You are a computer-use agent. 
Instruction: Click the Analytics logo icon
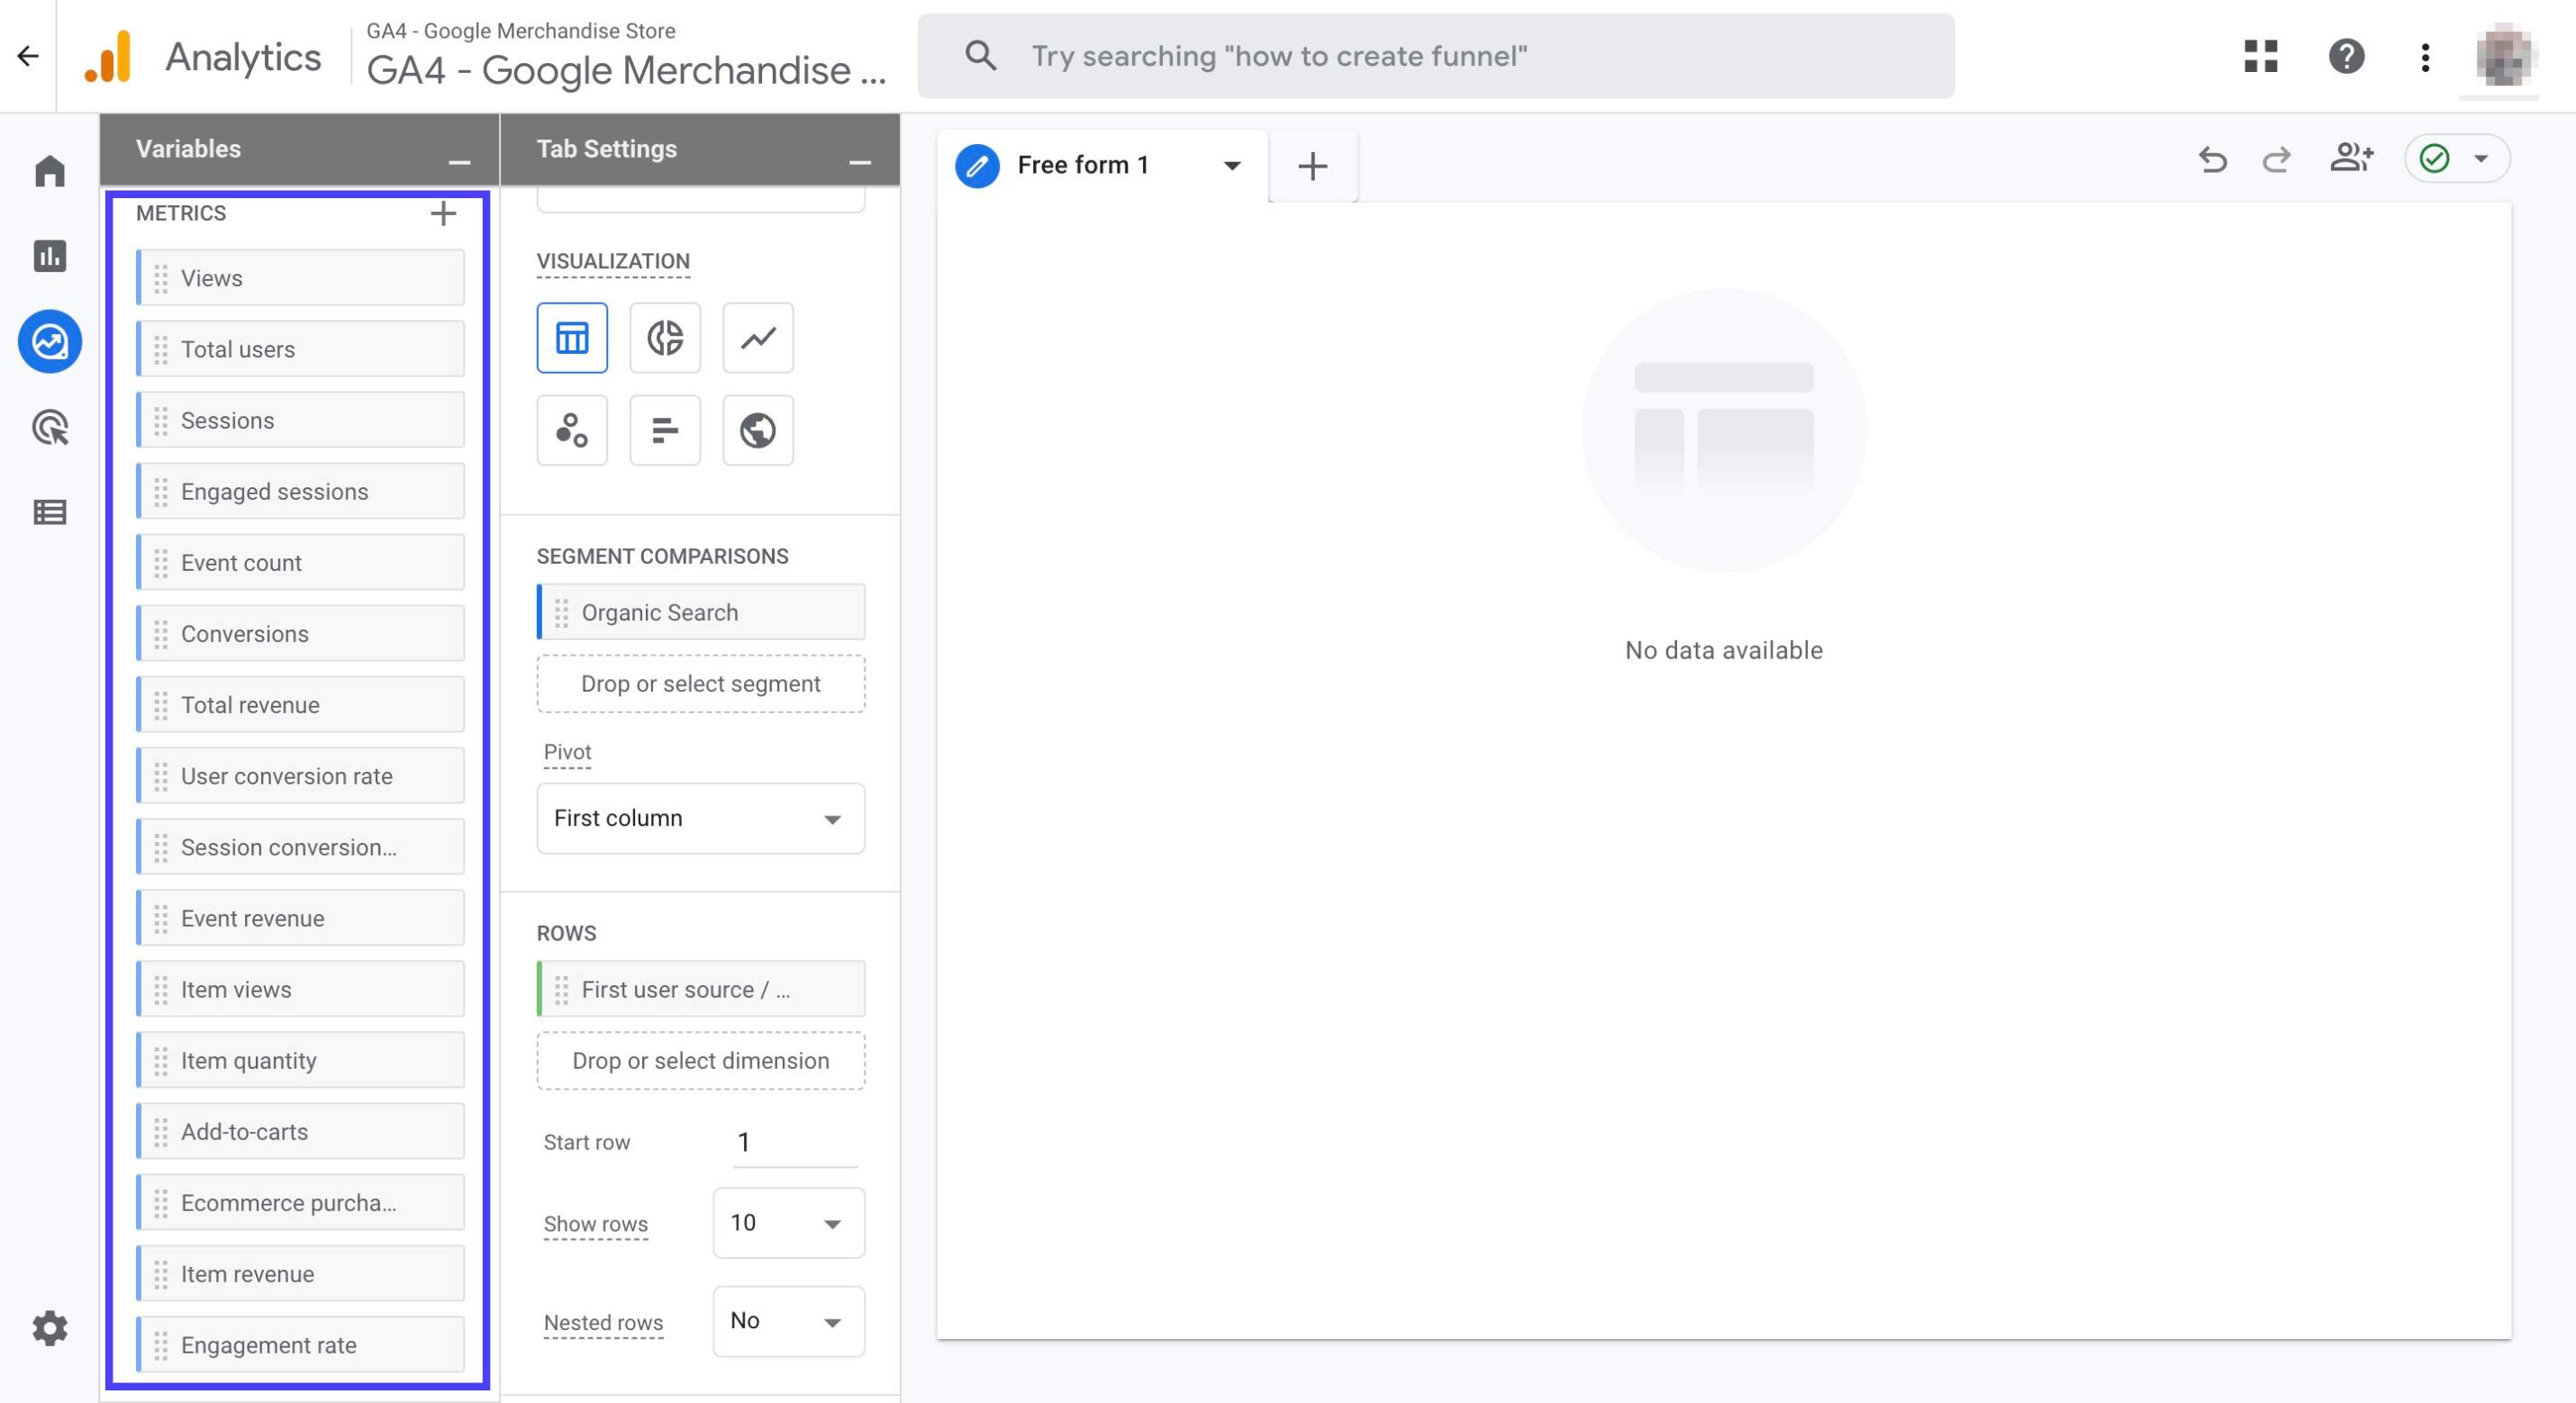108,56
